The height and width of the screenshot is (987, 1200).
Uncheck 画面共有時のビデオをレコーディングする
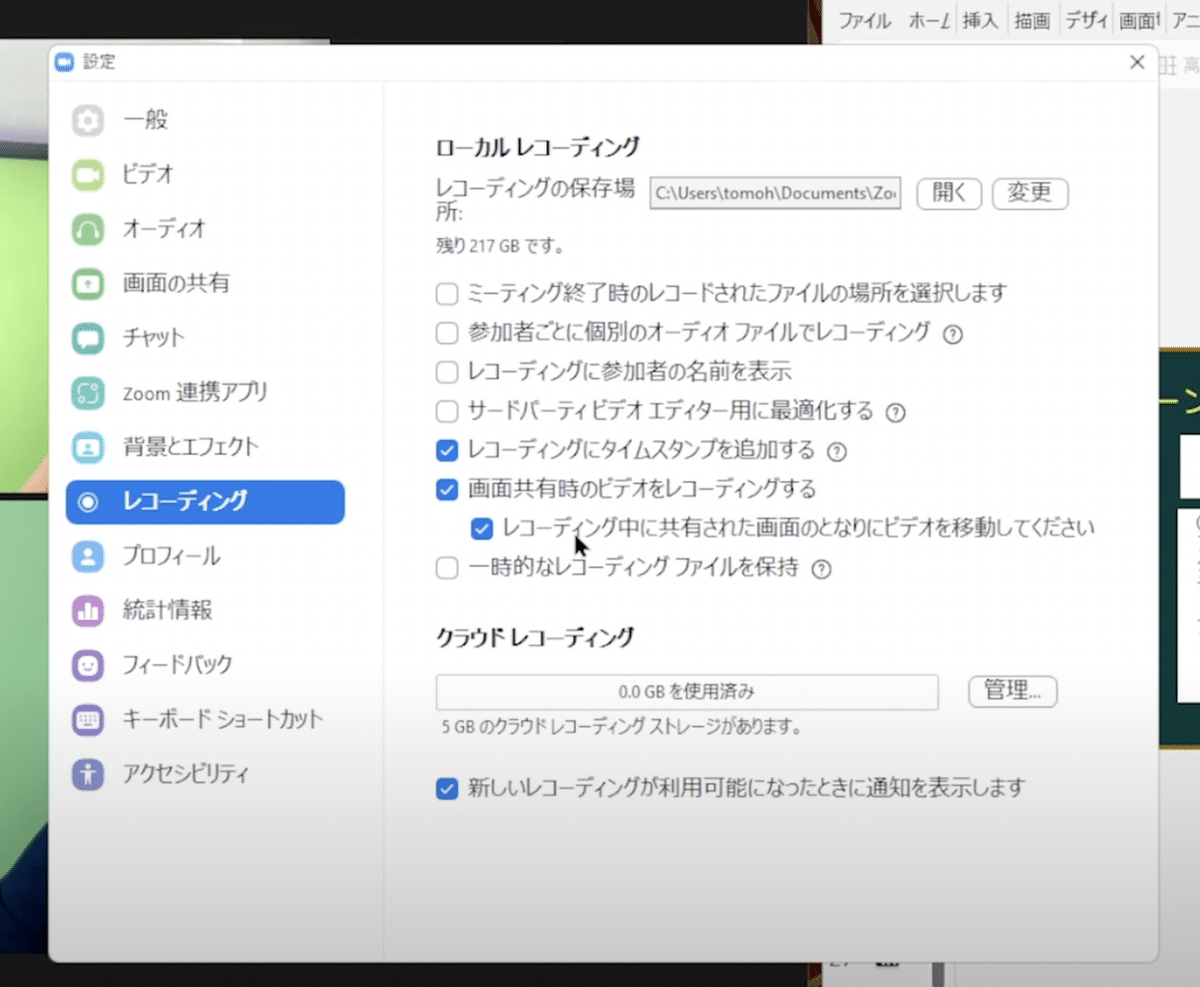446,490
